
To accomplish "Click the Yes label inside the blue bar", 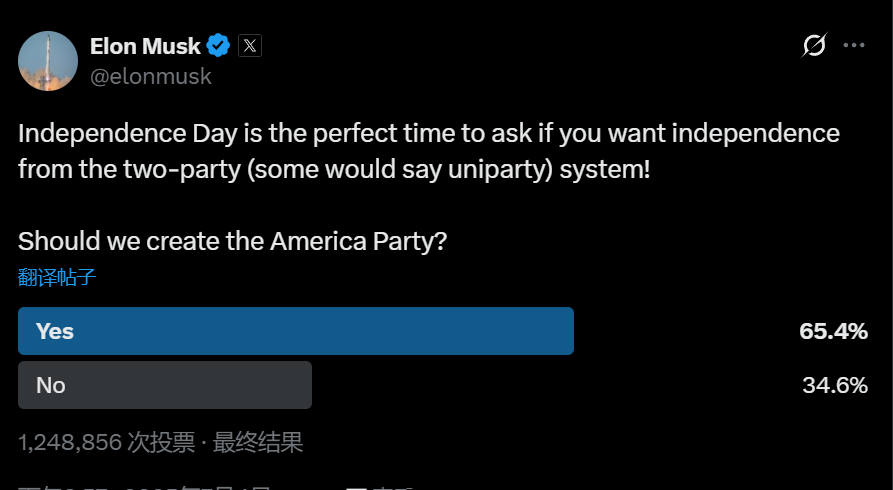I will [55, 331].
